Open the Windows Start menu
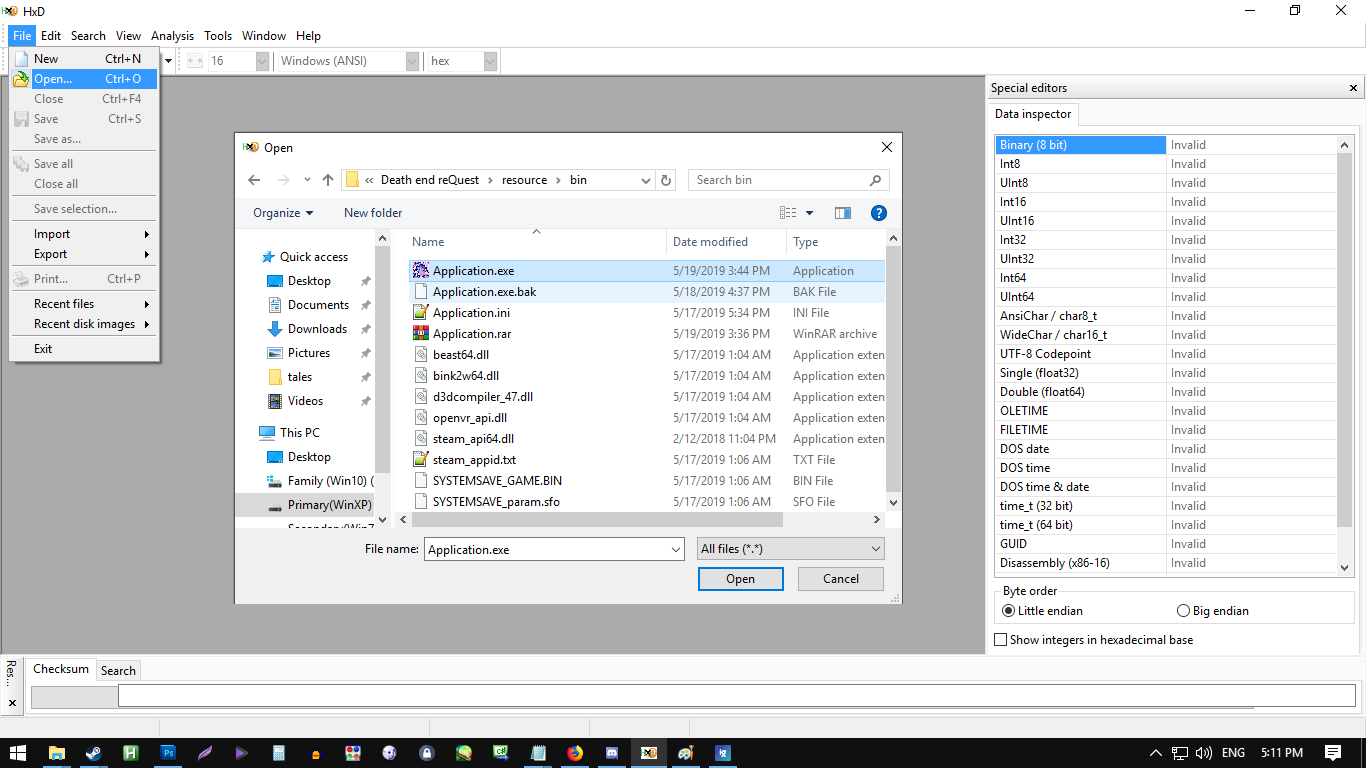Viewport: 1366px width, 768px height. point(18,753)
